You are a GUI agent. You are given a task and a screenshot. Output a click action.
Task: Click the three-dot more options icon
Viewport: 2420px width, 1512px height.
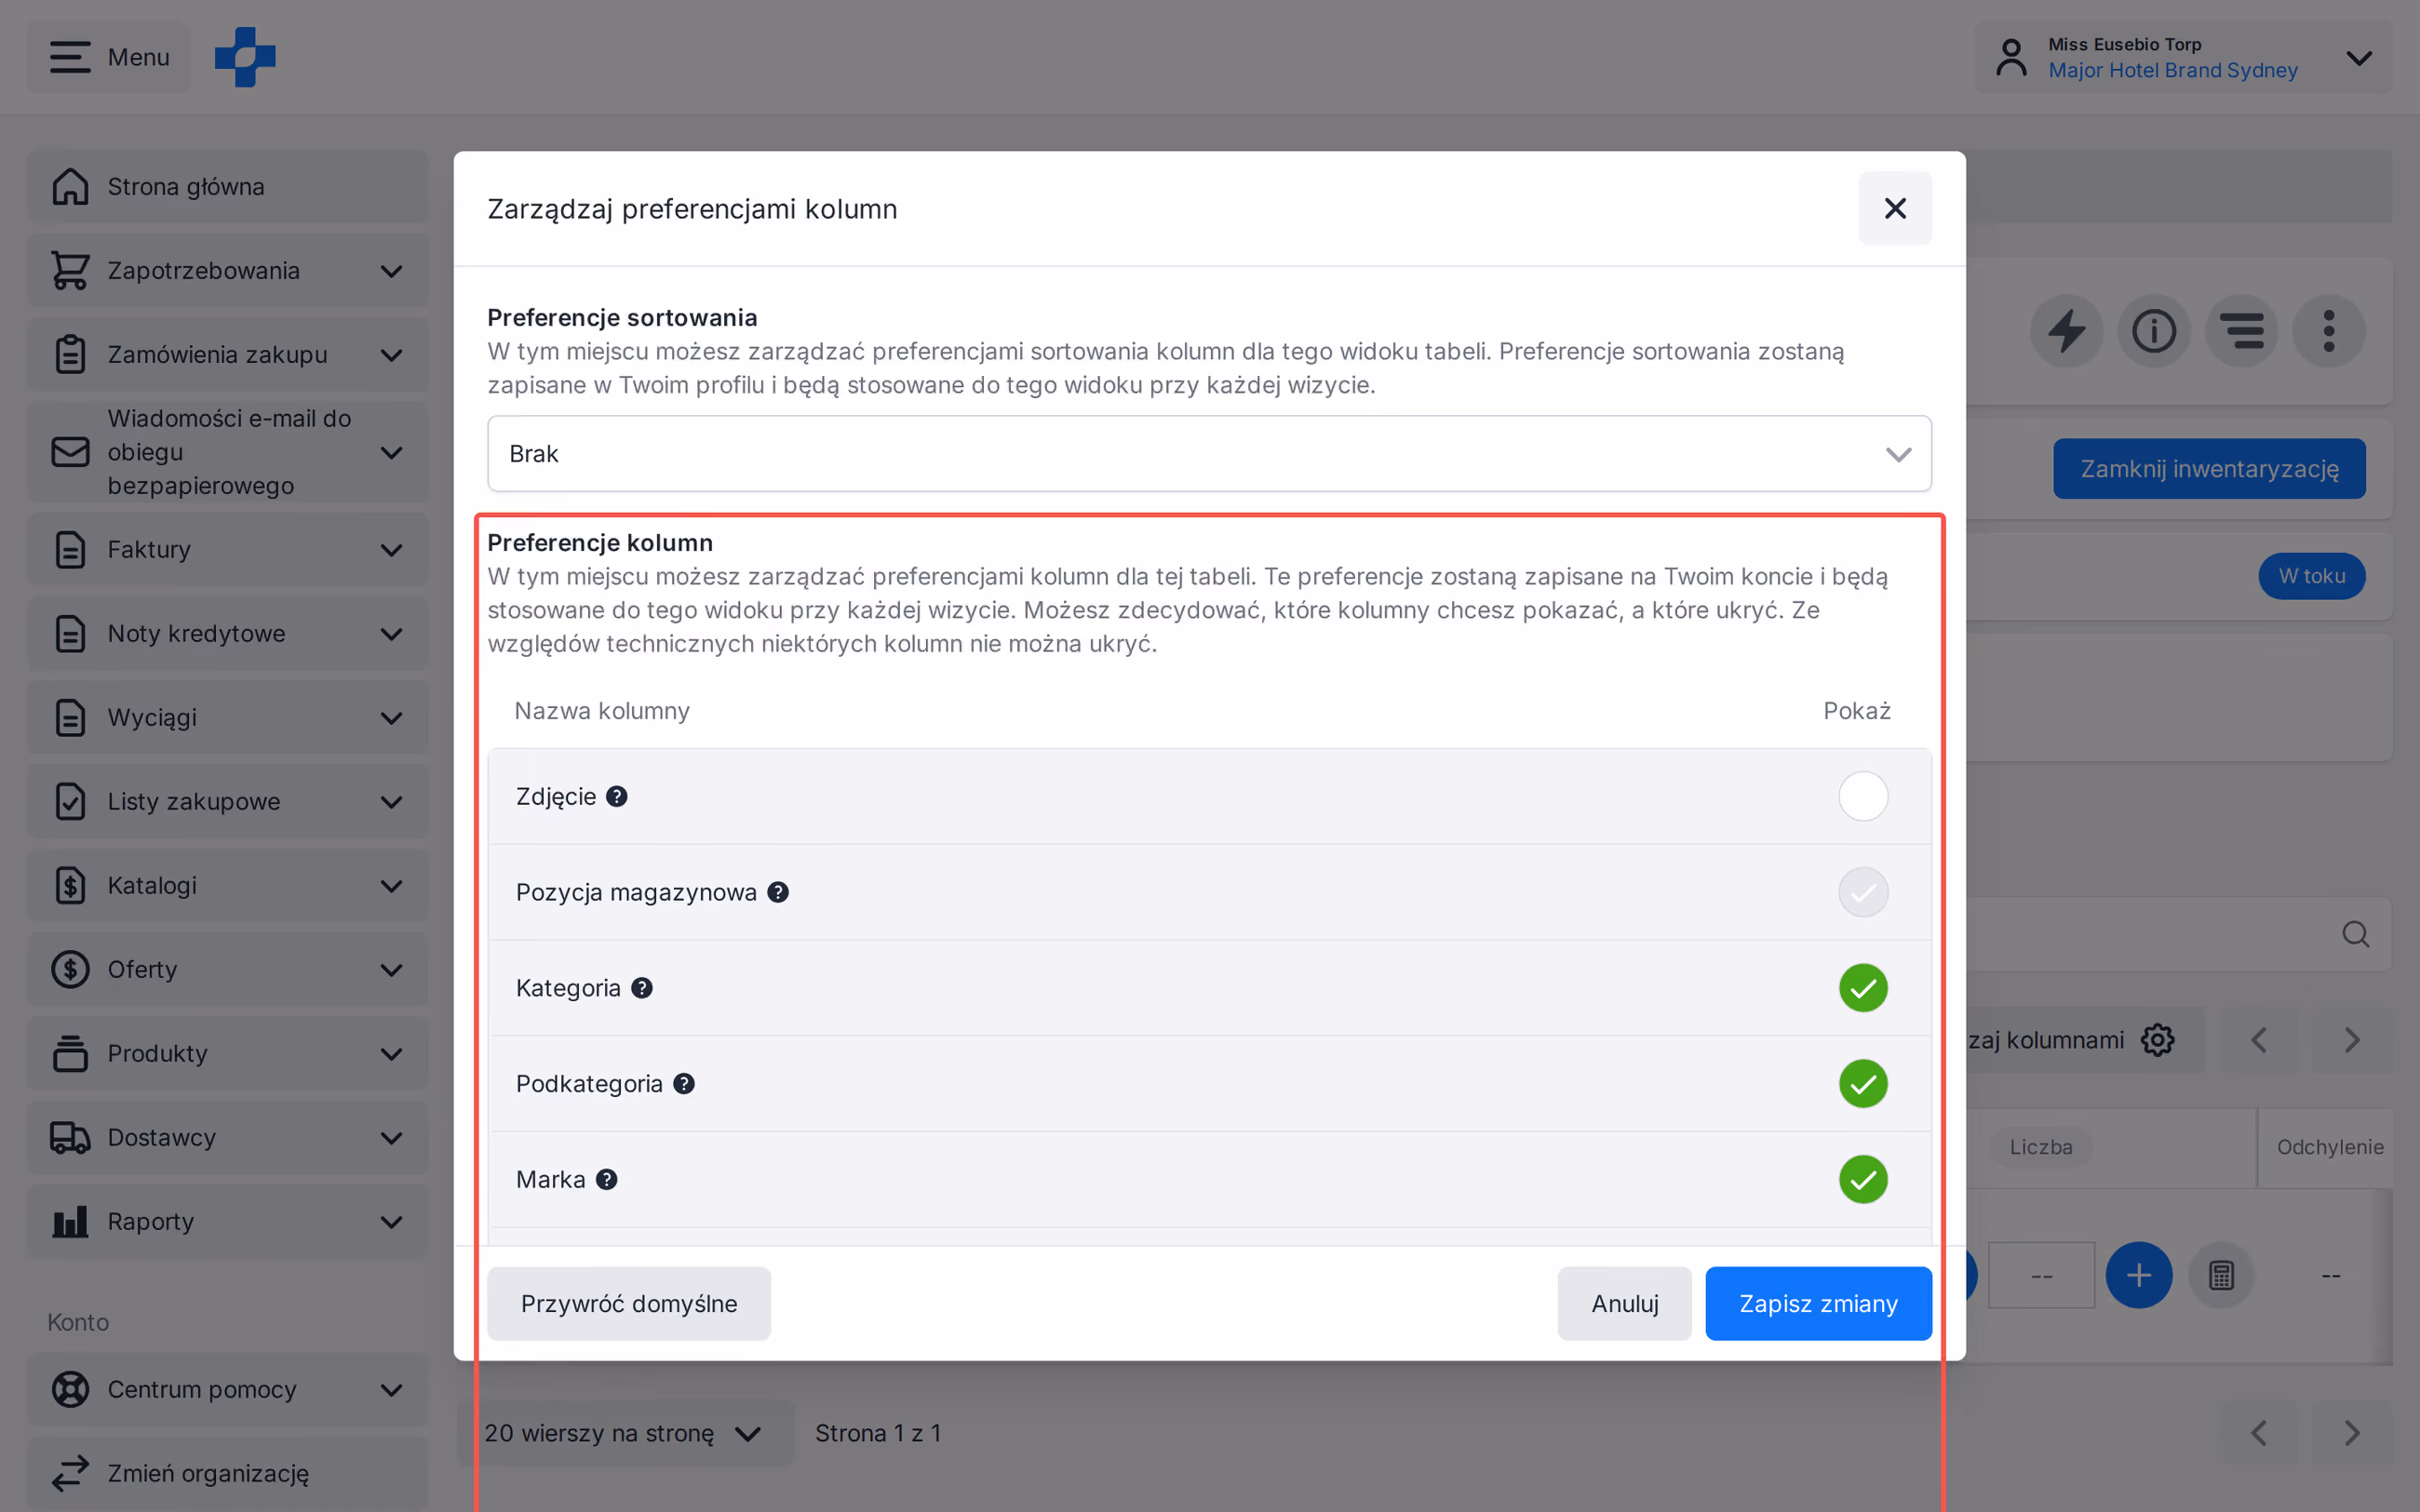point(2329,331)
